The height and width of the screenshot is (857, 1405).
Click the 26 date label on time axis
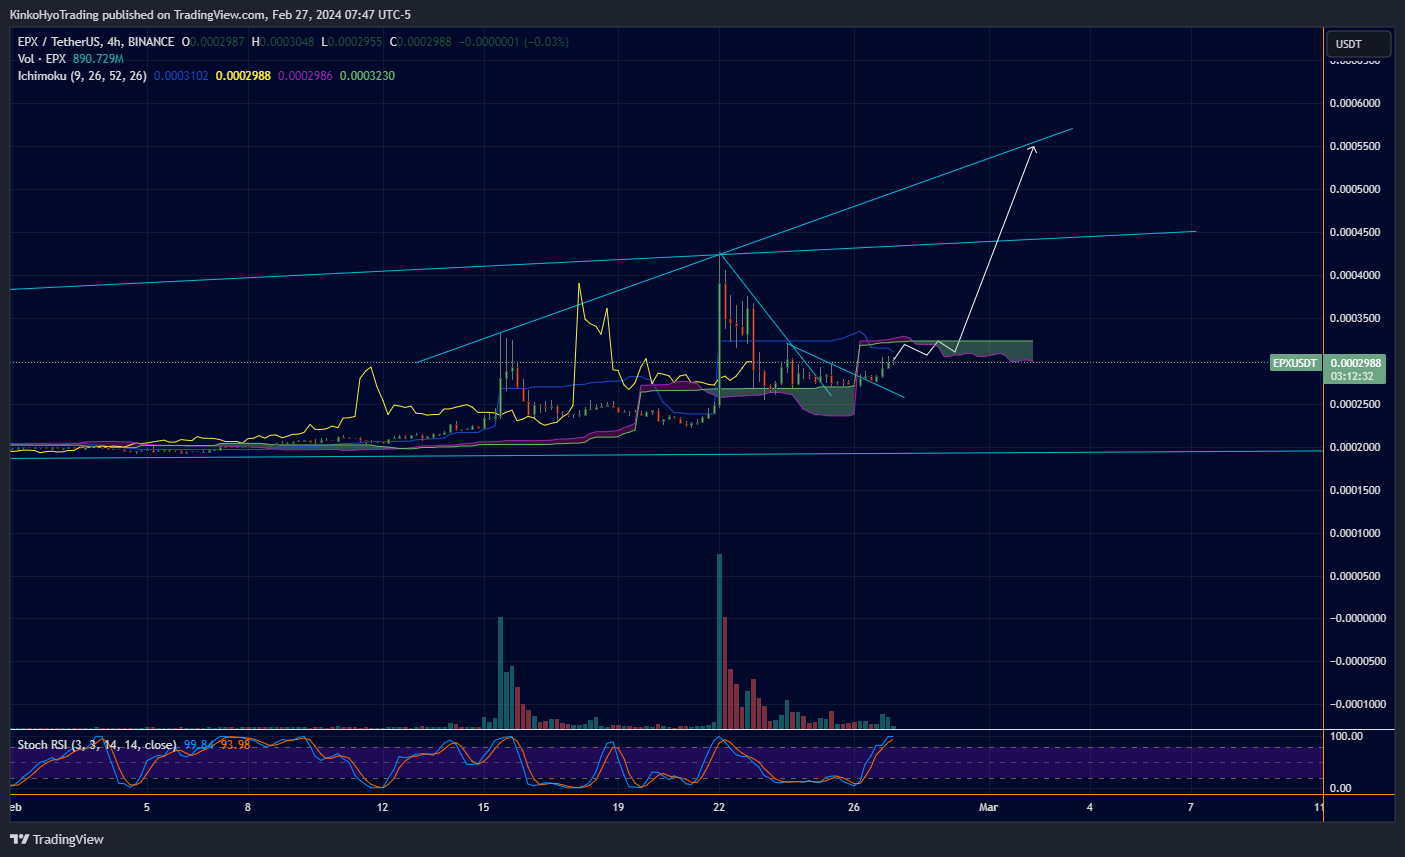853,807
